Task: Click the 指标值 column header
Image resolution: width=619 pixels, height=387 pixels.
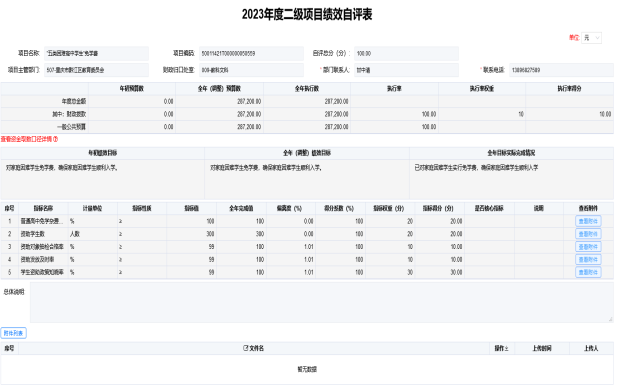Action: [x=191, y=208]
